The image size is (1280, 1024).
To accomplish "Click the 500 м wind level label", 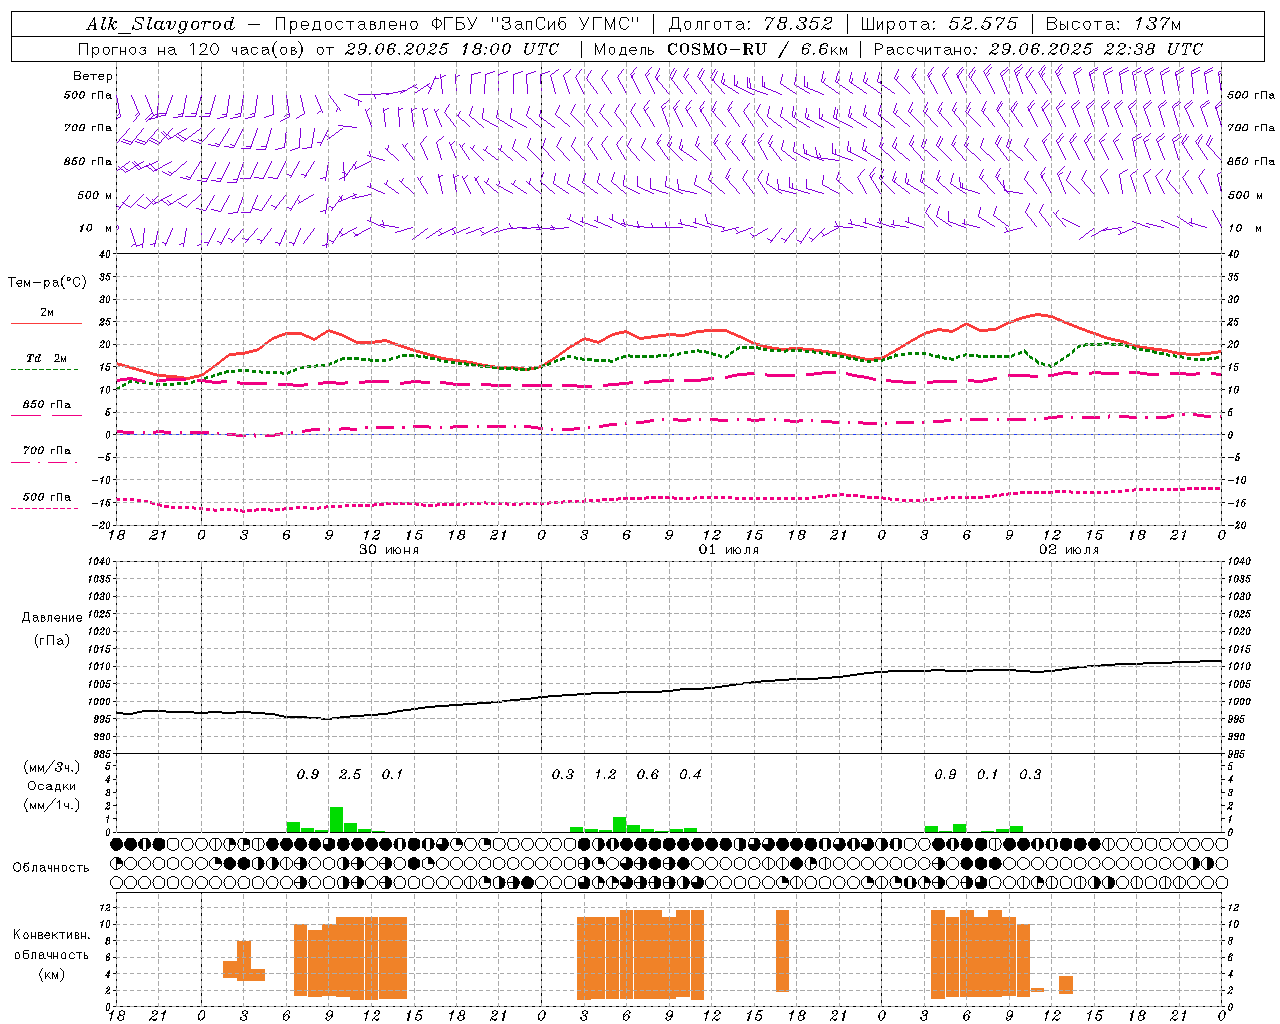I will click(95, 195).
